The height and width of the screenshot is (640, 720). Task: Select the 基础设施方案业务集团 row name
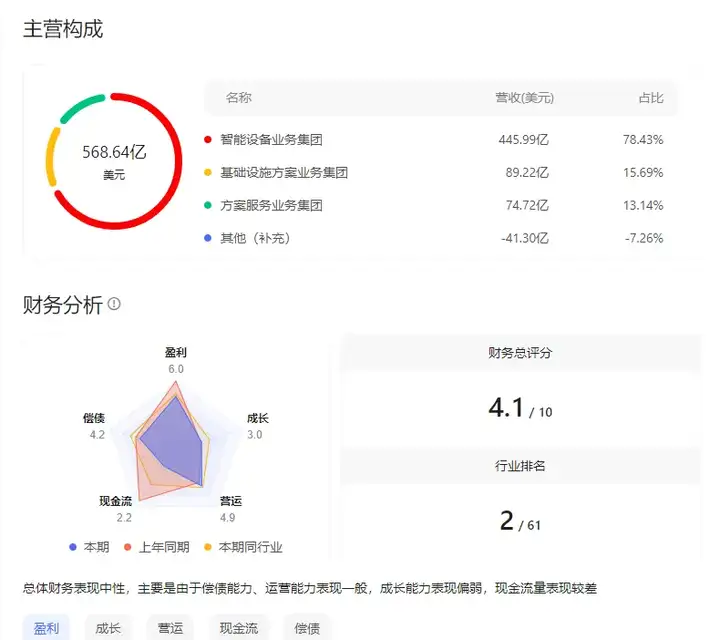pyautogui.click(x=284, y=173)
